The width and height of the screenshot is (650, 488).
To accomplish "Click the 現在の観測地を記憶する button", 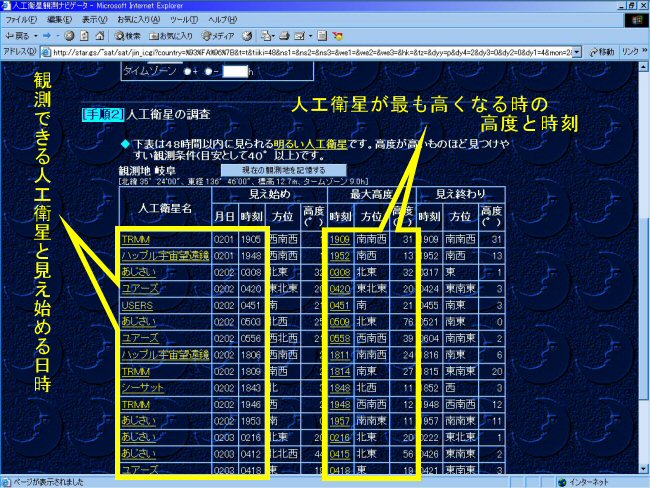I will click(x=284, y=170).
